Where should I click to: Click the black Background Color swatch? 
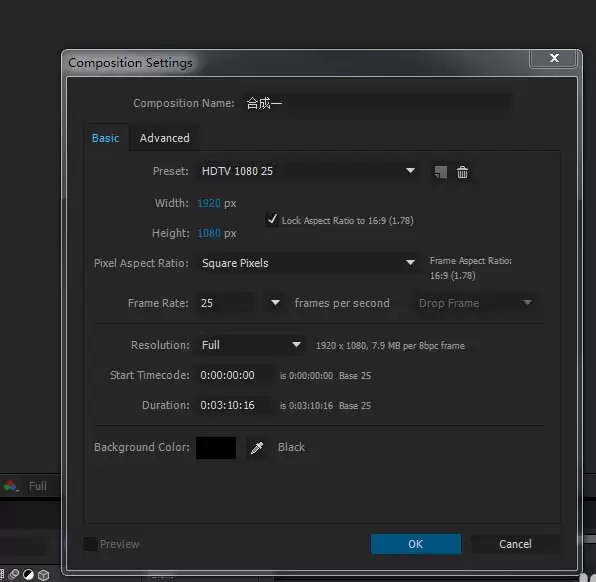[216, 448]
